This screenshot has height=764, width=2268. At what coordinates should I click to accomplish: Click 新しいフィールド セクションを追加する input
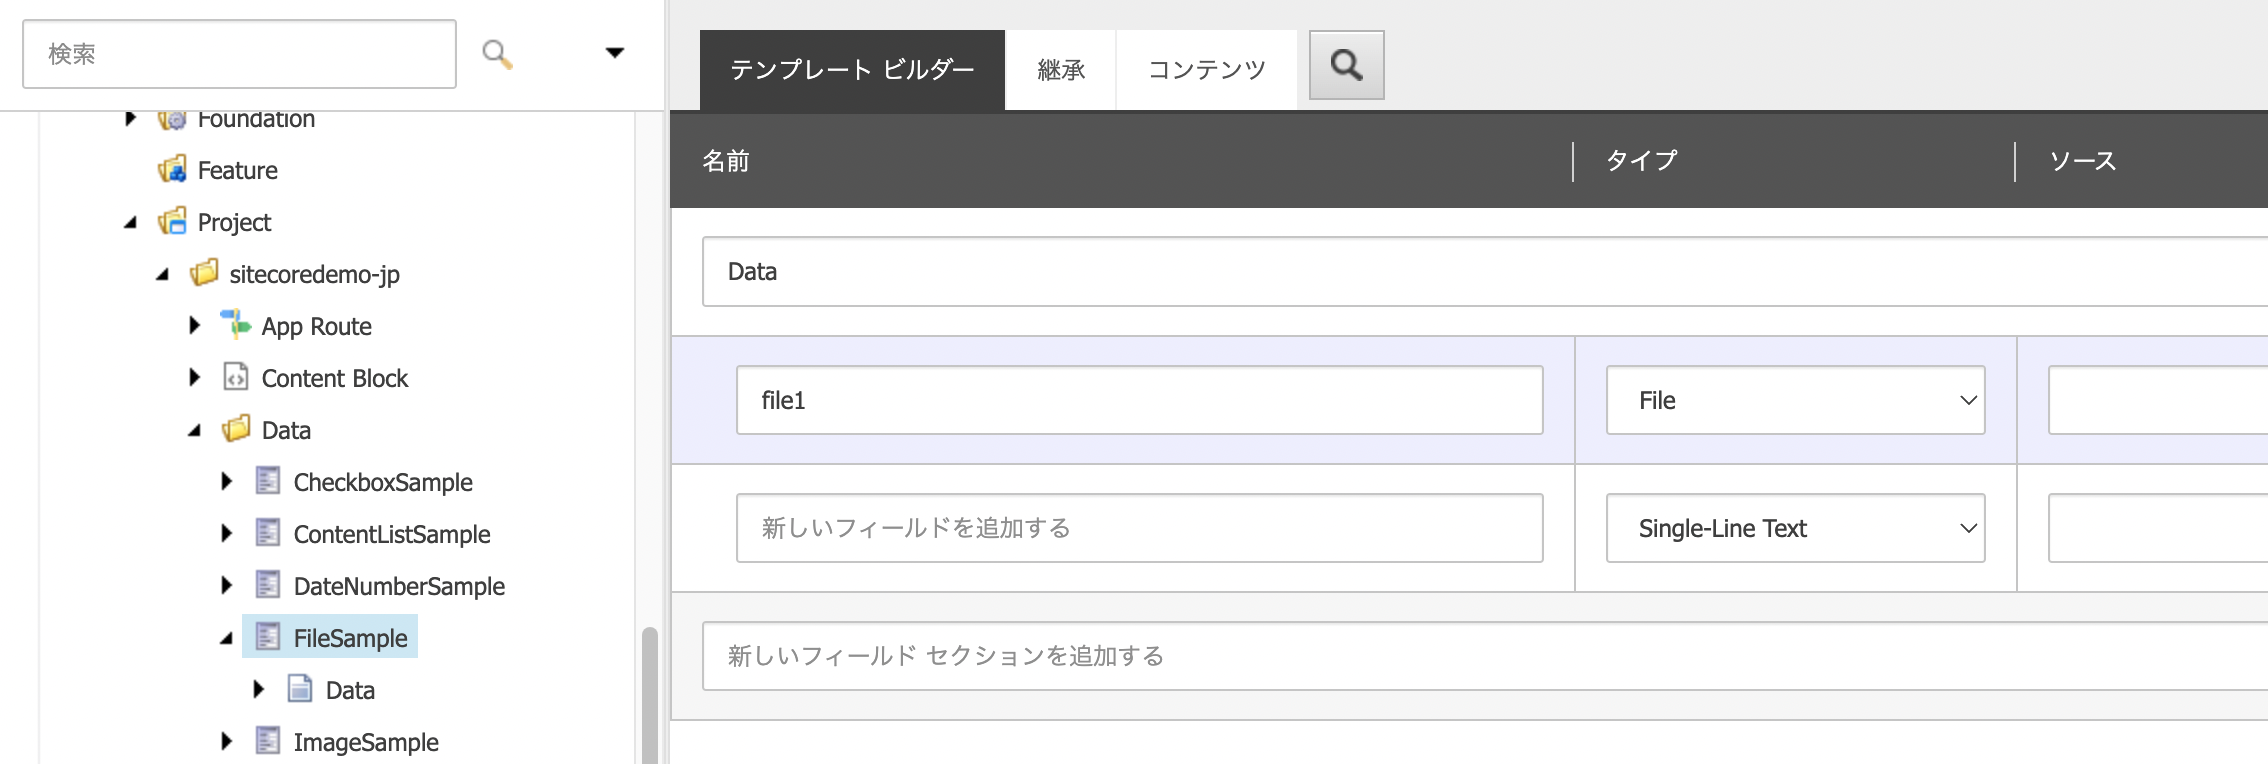click(x=1485, y=656)
